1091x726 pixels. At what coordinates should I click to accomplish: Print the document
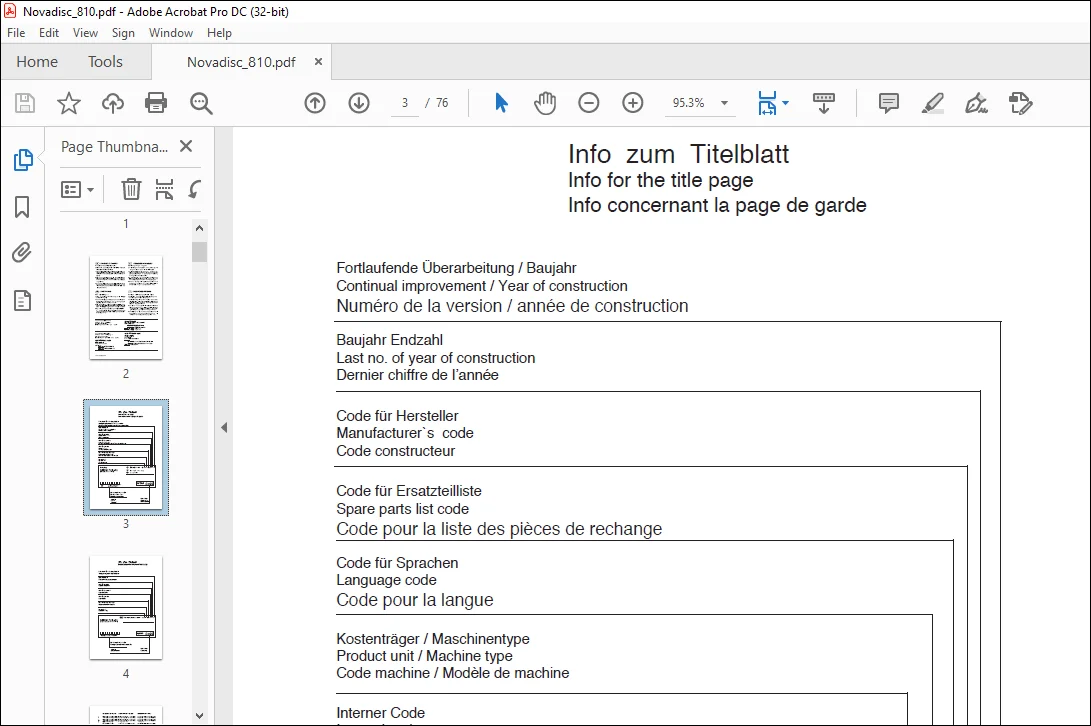click(156, 103)
